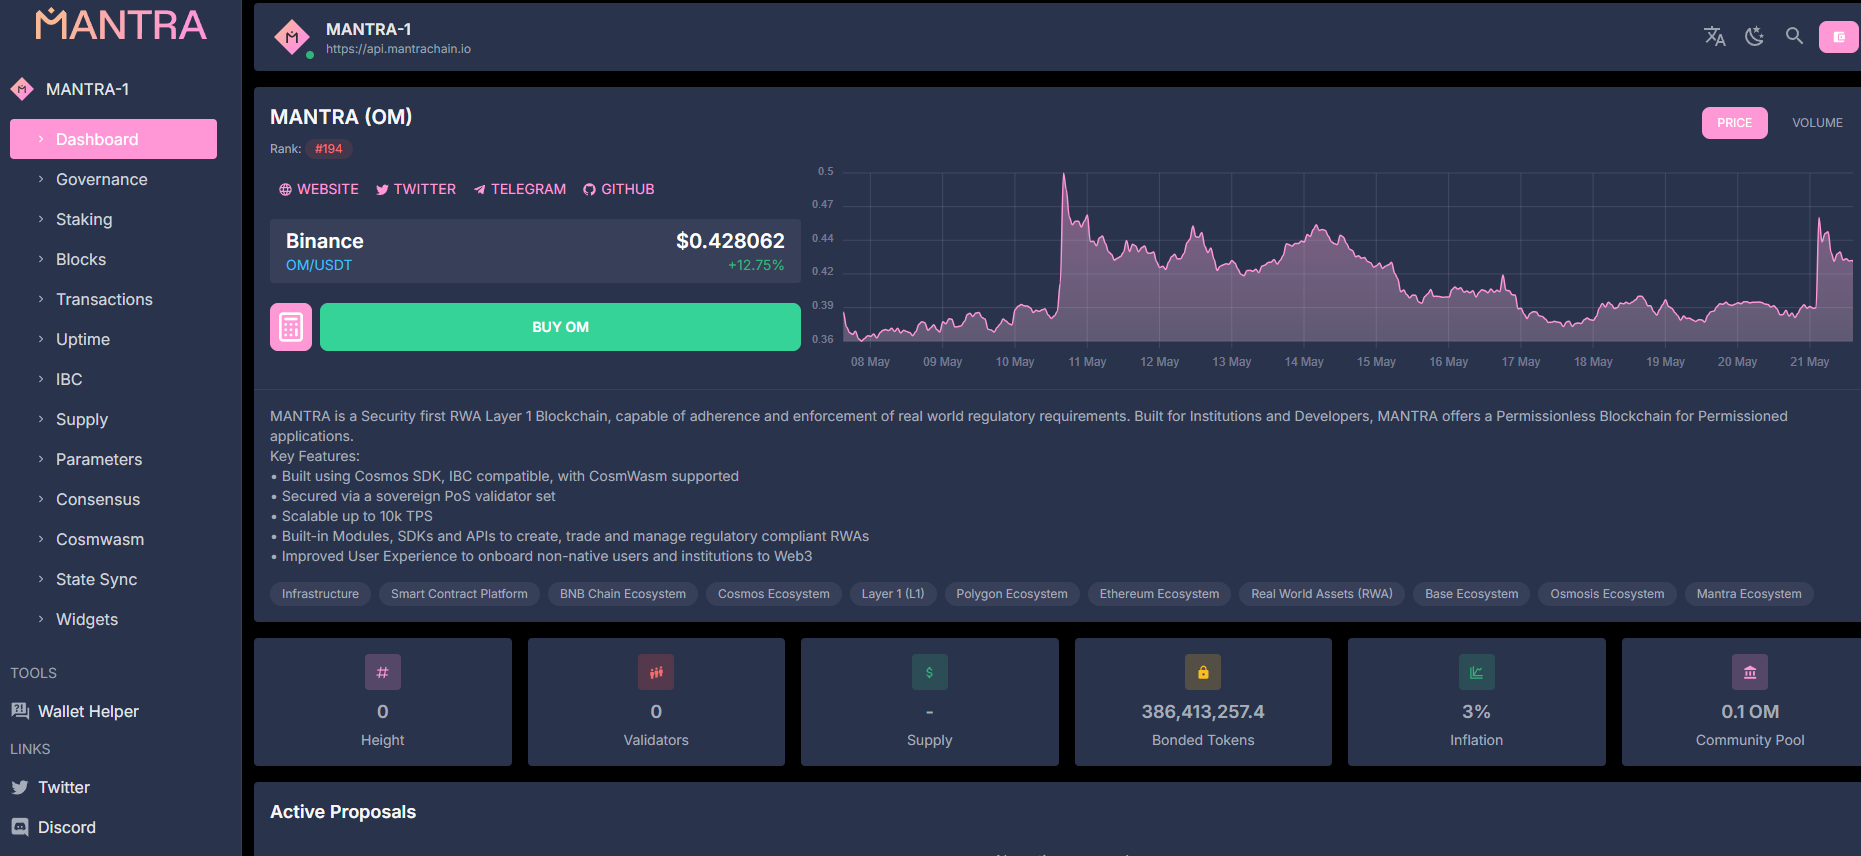1861x856 pixels.
Task: Open the TELEGRAM link
Action: point(519,189)
